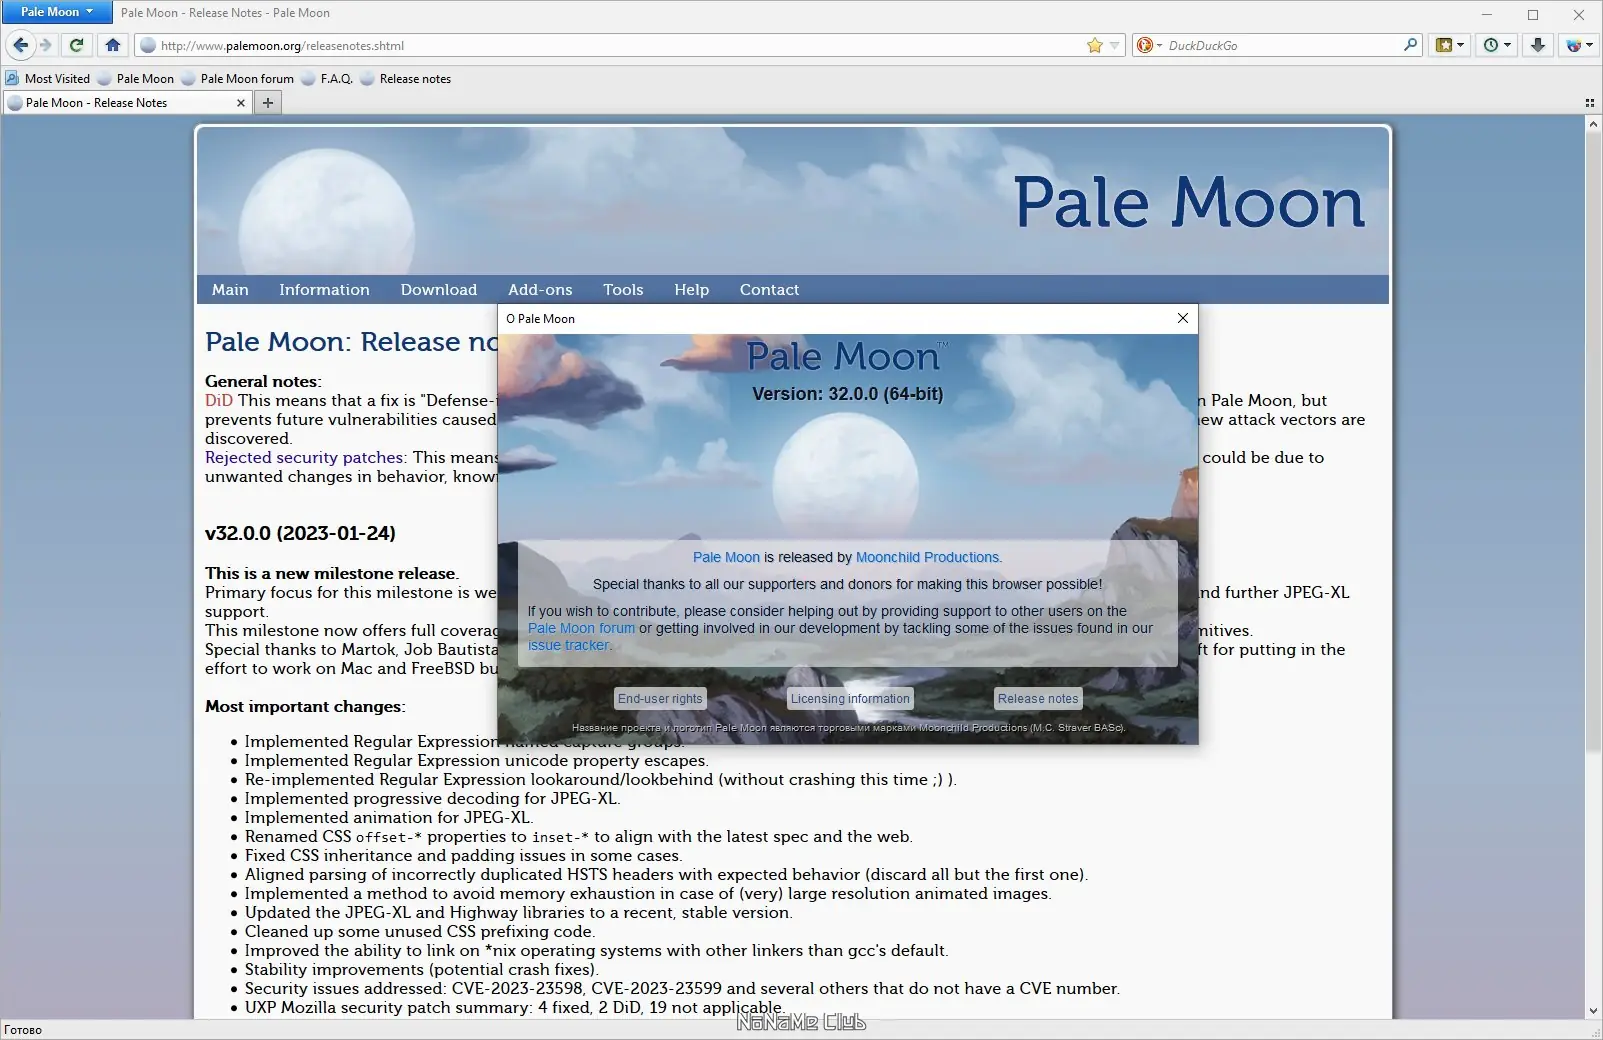Screen dimensions: 1603x1040
Task: Open the Download website menu
Action: [439, 290]
